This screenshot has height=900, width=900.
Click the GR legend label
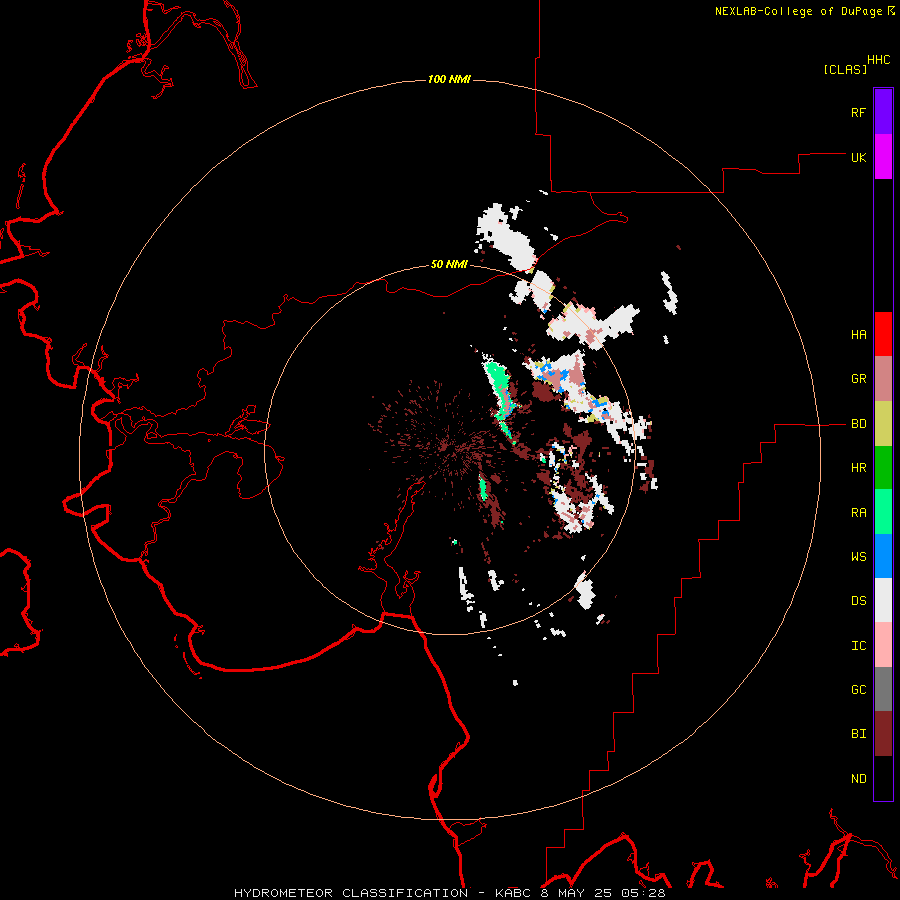click(858, 379)
